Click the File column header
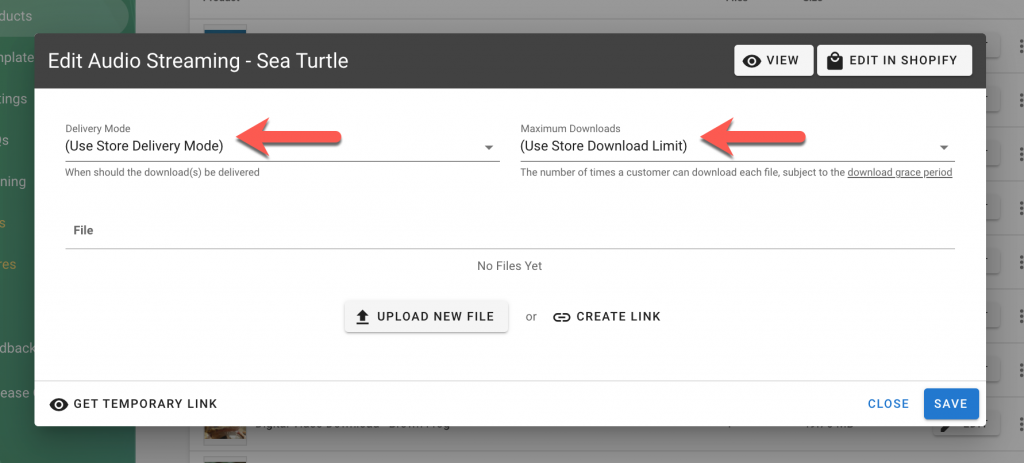This screenshot has width=1024, height=463. pyautogui.click(x=83, y=231)
